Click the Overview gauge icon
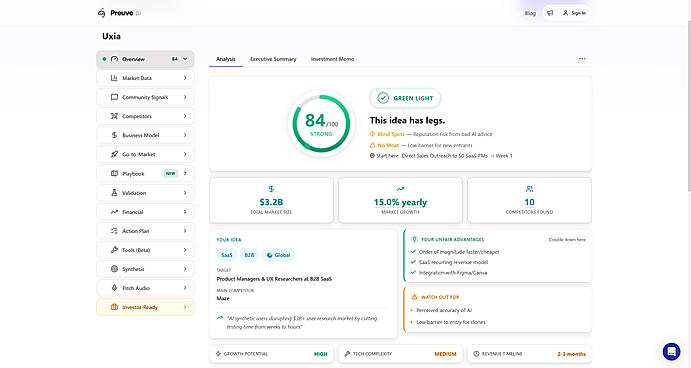691x368 pixels. click(115, 59)
